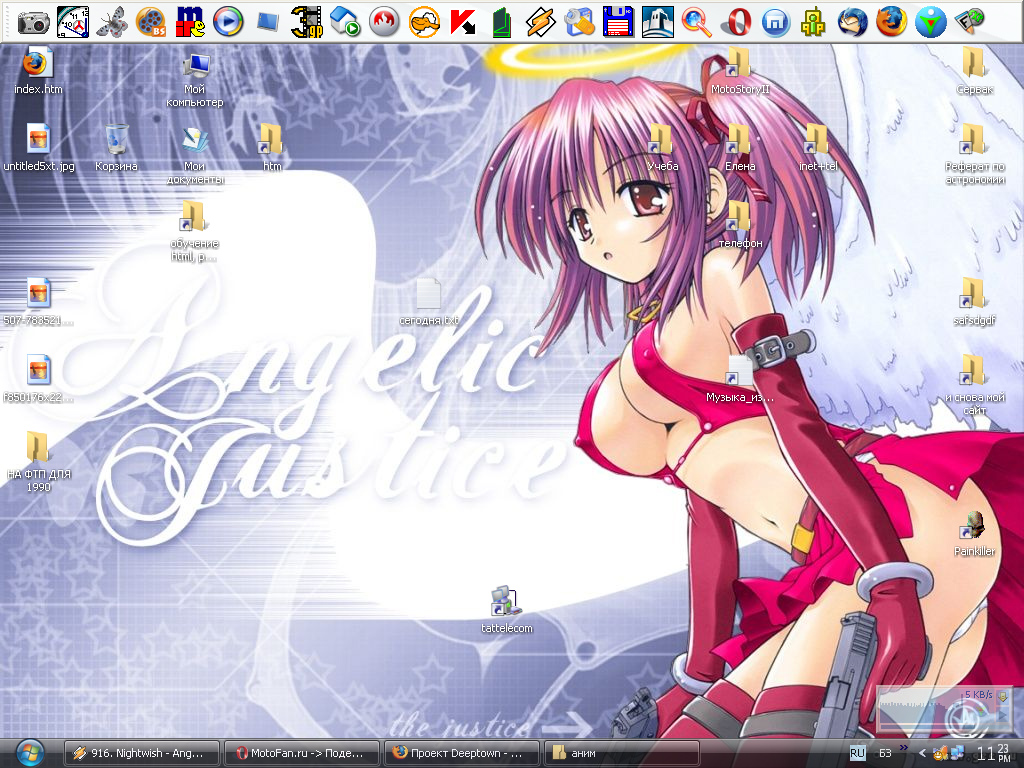The width and height of the screenshot is (1024, 768).
Task: Launch Maxthon browser from the top bar
Action: pyautogui.click(x=775, y=23)
